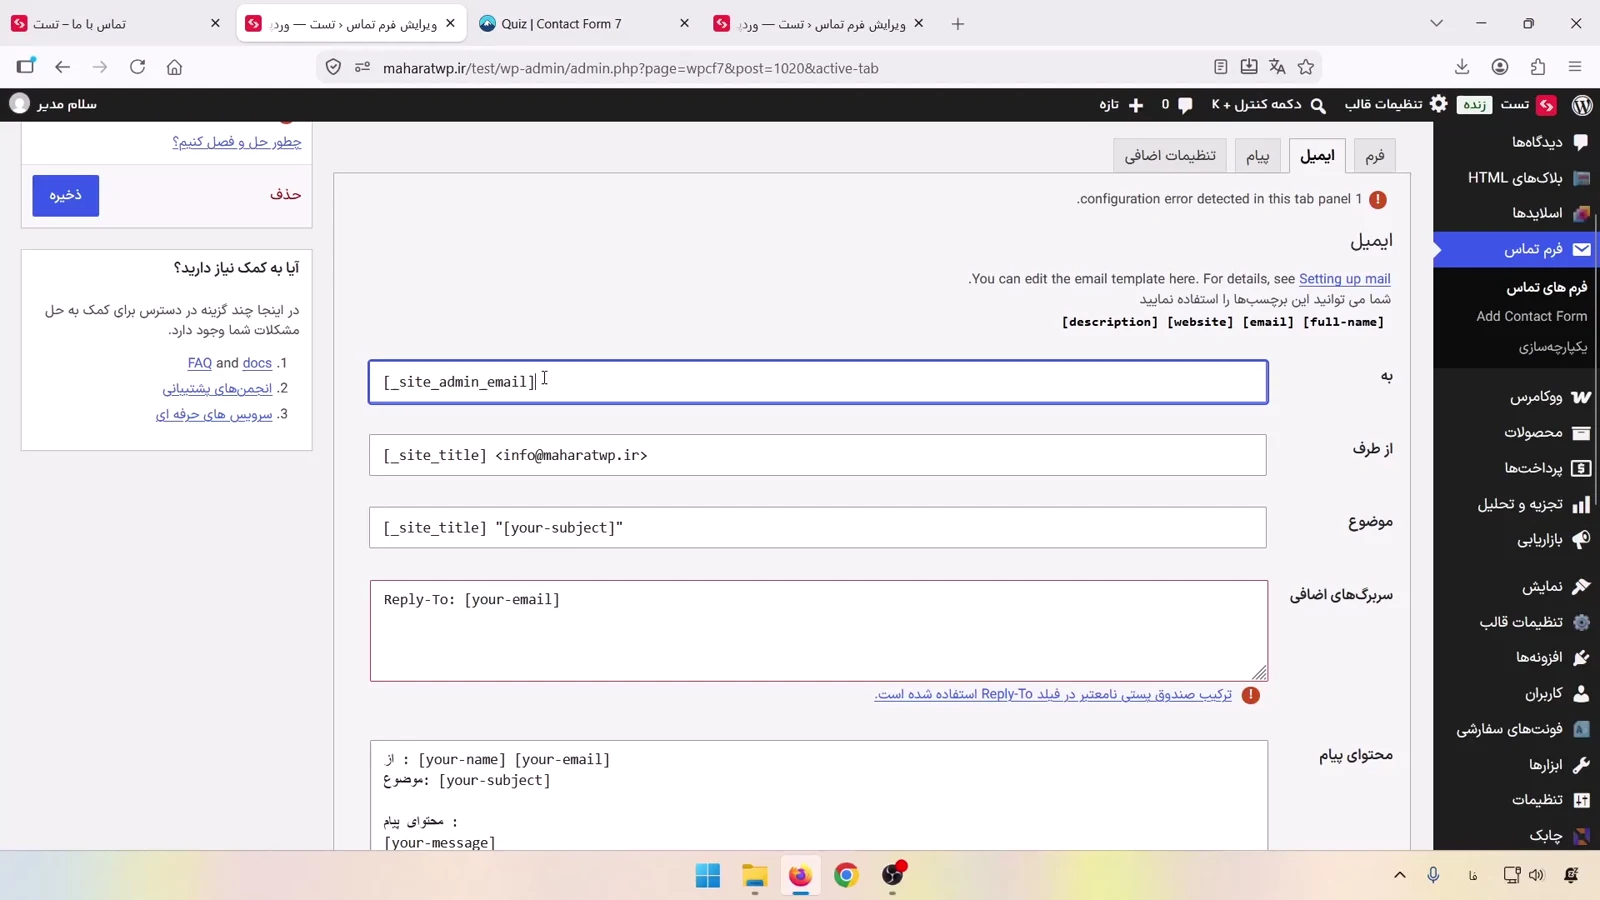Reload the page with the refresh icon

pyautogui.click(x=138, y=67)
